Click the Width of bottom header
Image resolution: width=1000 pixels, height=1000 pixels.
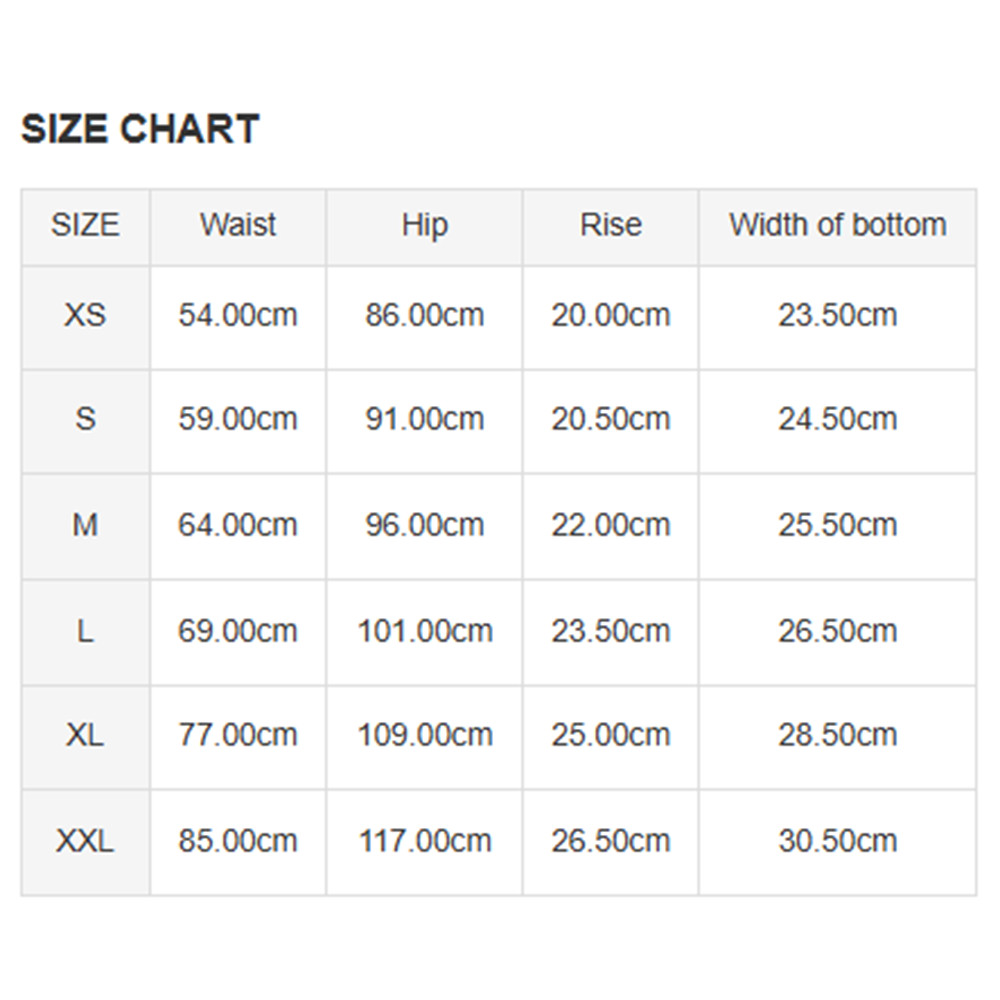click(x=837, y=225)
